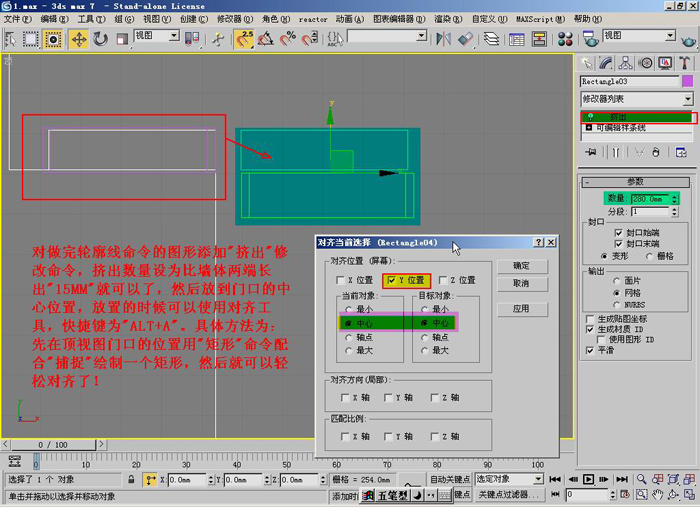700x507 pixels.
Task: Open the 渲染 menu
Action: 448,19
